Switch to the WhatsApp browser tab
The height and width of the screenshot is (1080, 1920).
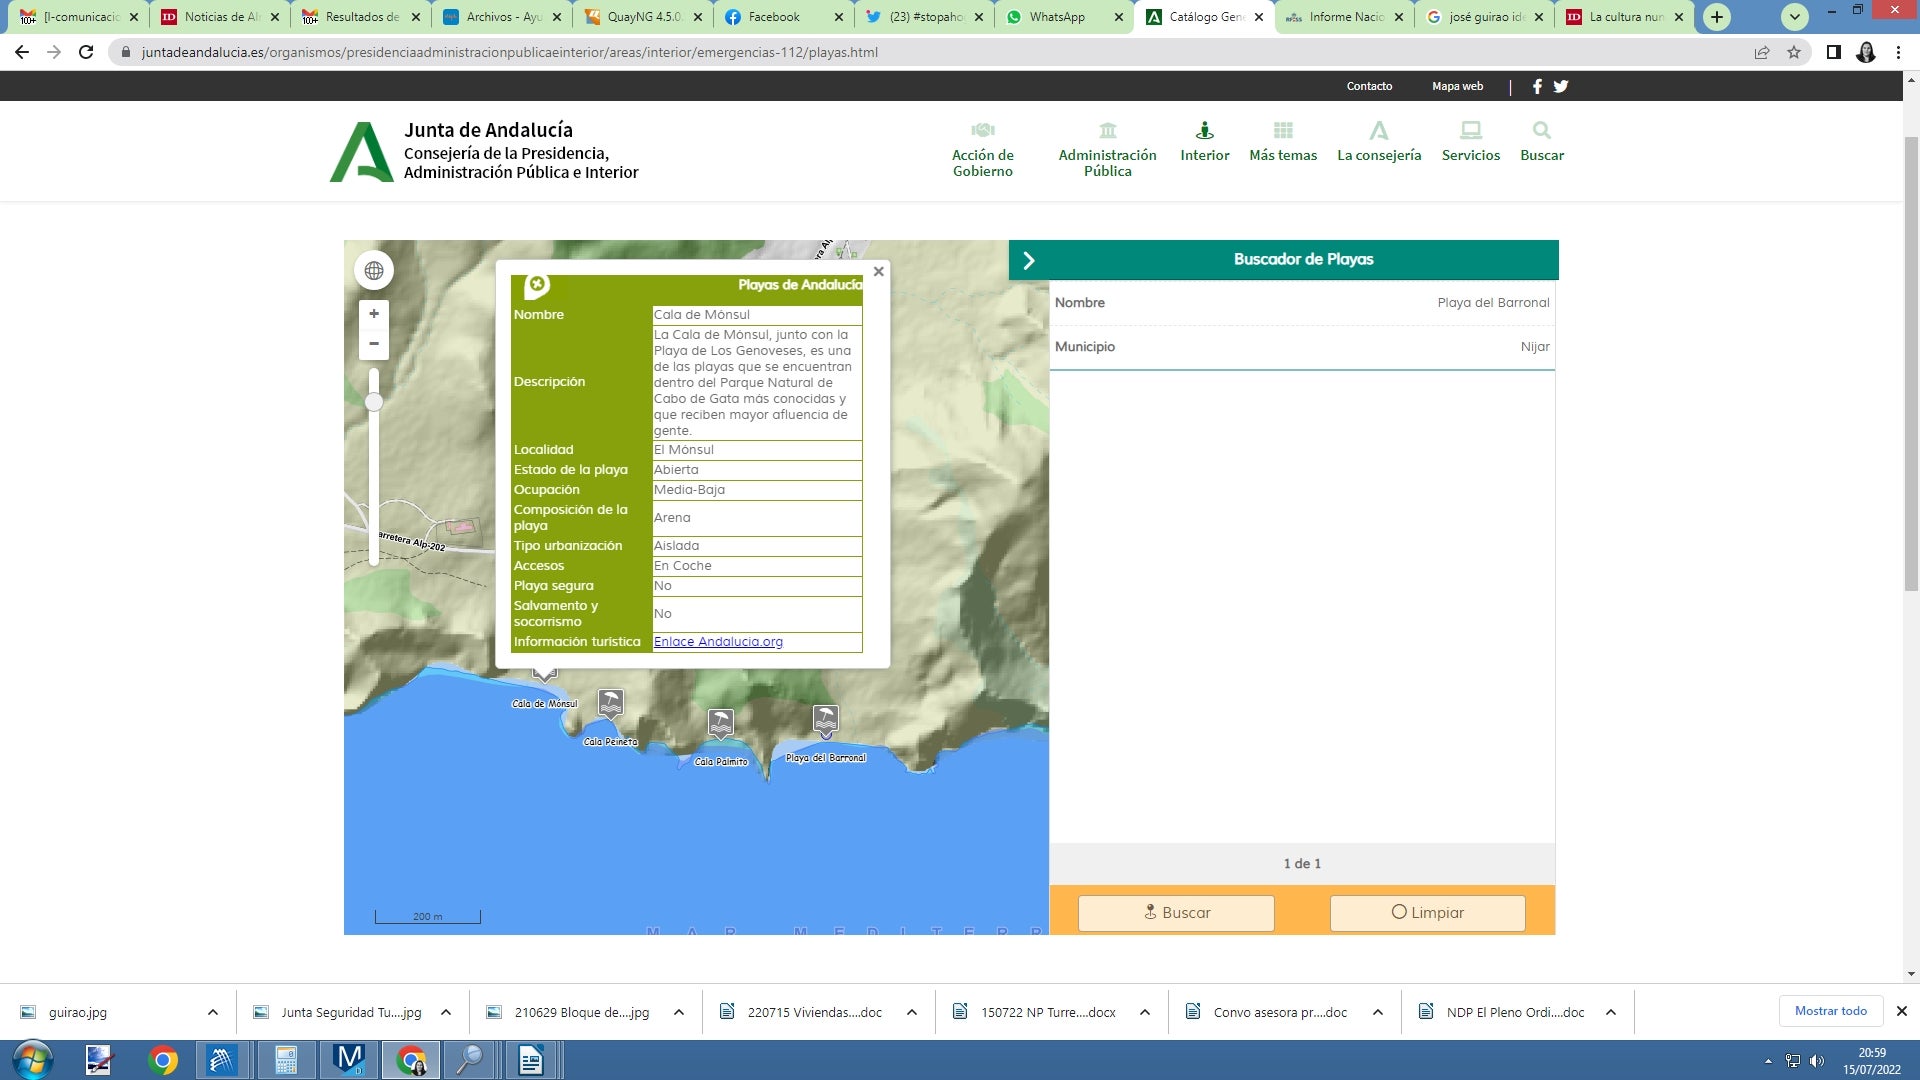[x=1057, y=17]
